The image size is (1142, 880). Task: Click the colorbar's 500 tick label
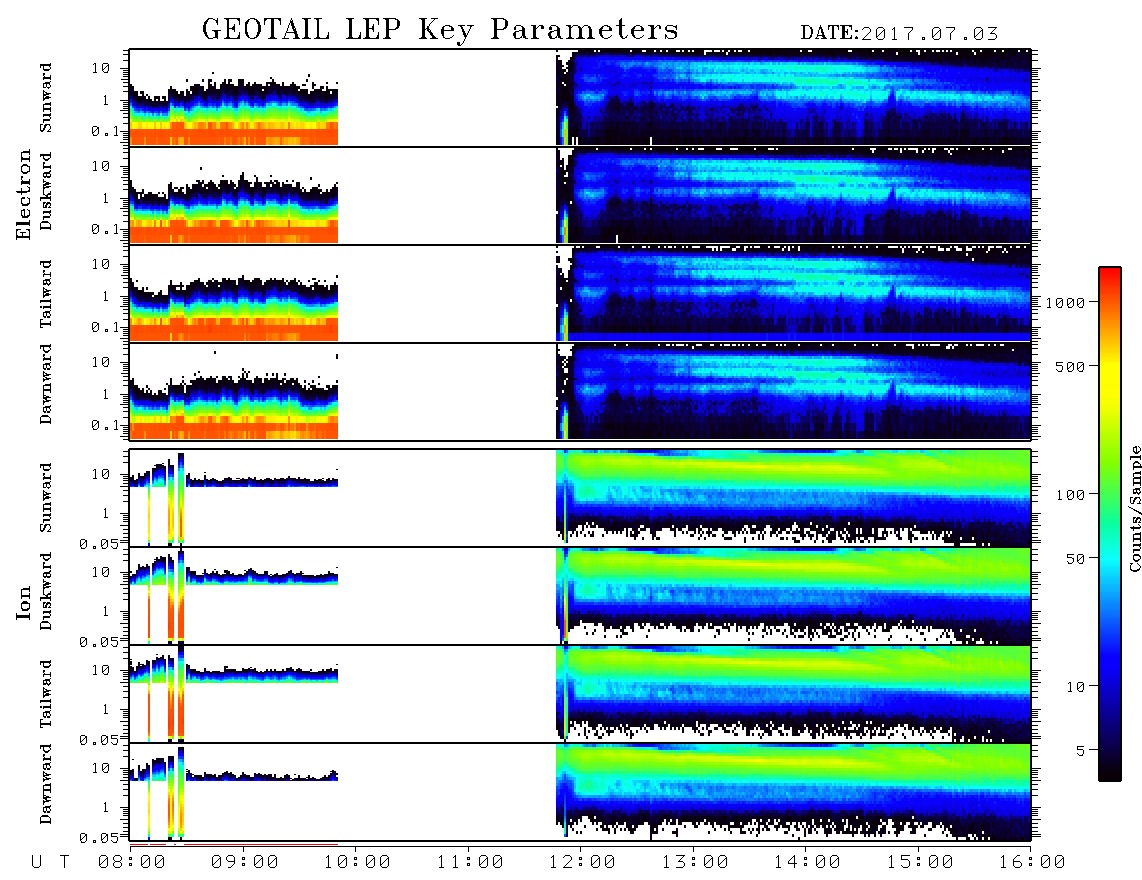tap(1070, 366)
